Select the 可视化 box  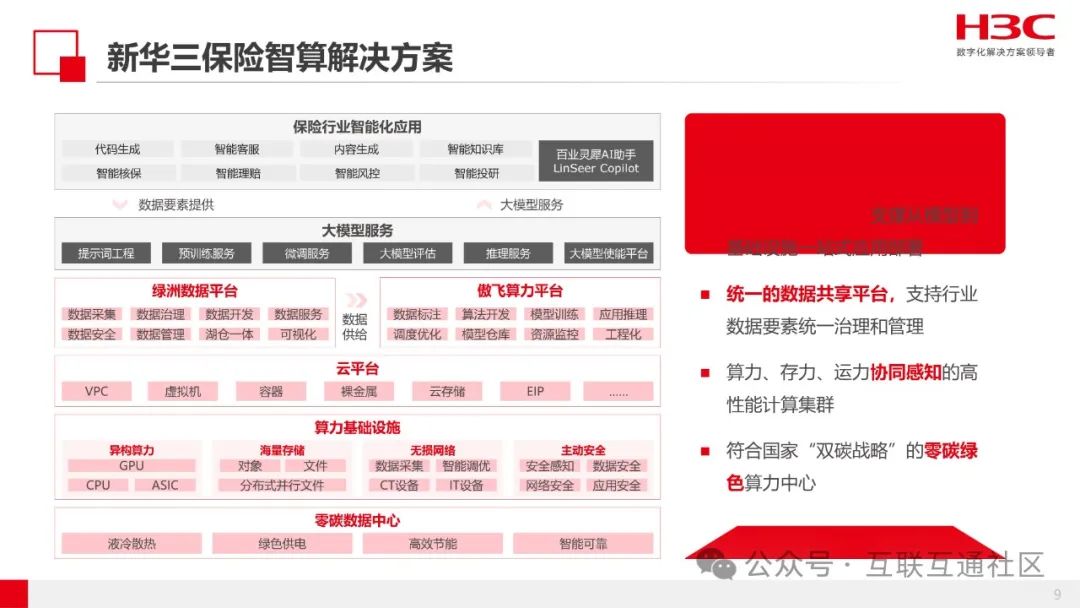(298, 334)
